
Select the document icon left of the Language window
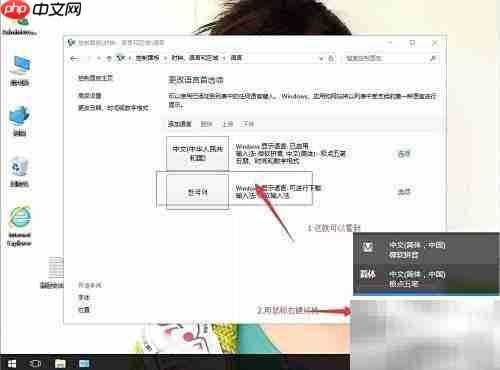[53, 272]
